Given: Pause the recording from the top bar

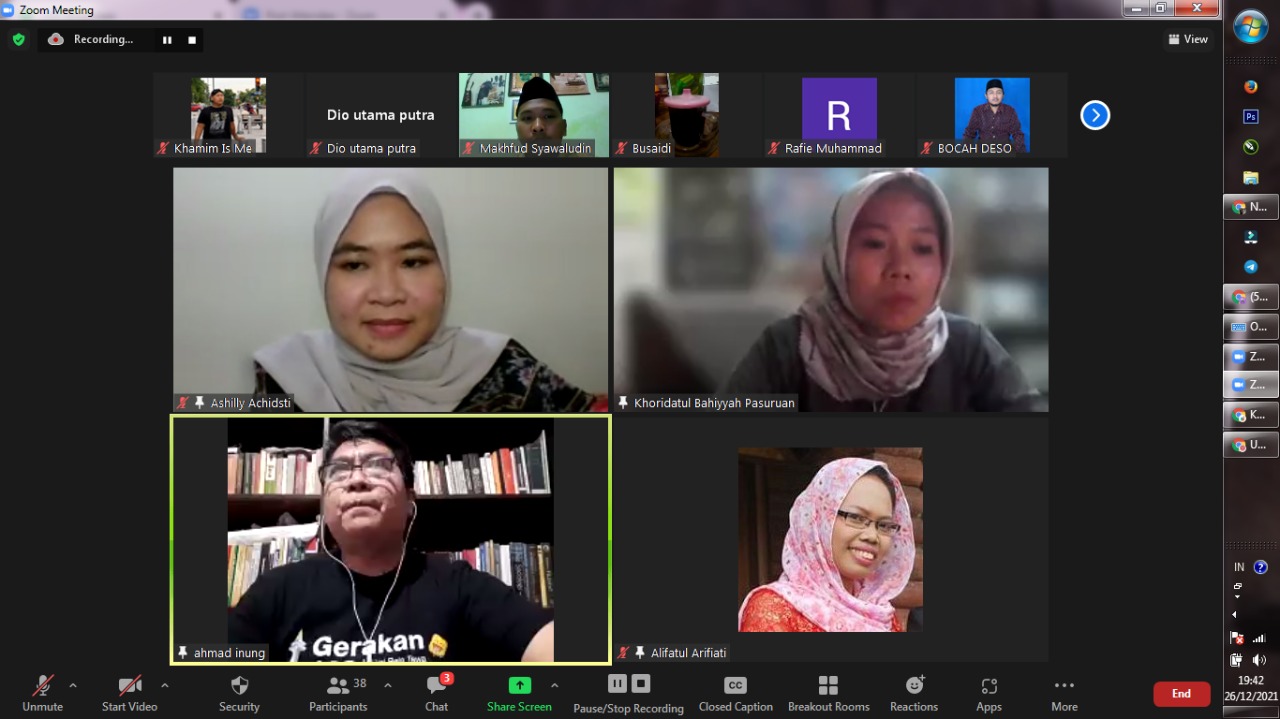Looking at the screenshot, I should (x=167, y=40).
